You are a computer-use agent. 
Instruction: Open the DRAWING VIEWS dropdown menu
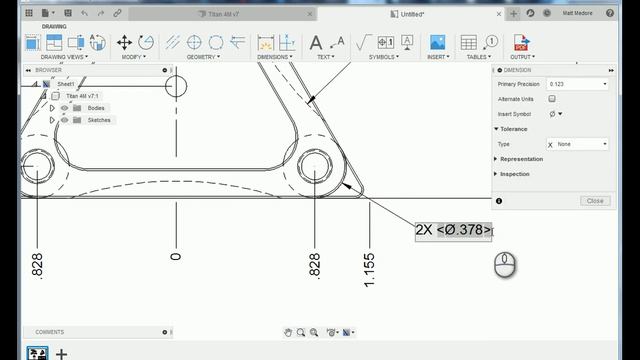[x=64, y=57]
